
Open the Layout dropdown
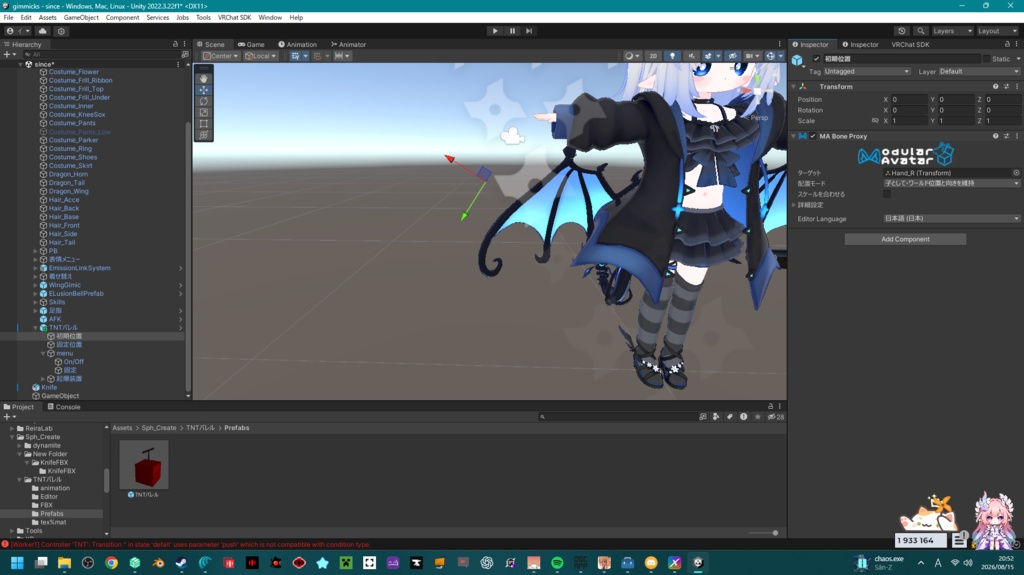(x=997, y=31)
